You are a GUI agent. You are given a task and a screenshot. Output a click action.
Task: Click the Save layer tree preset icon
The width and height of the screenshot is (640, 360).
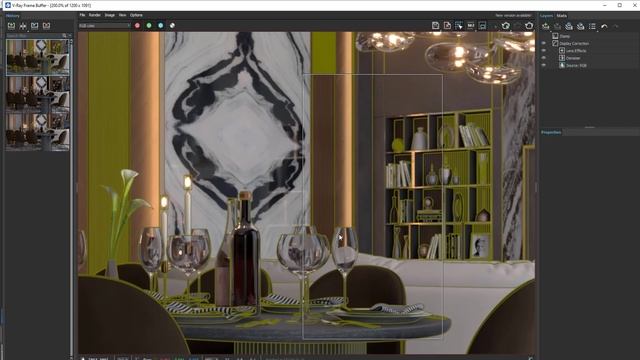pyautogui.click(x=569, y=27)
